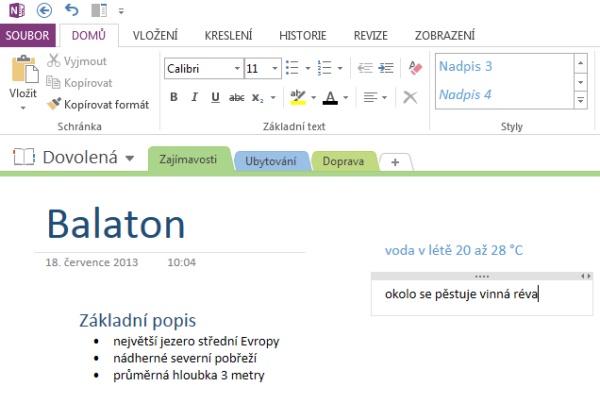Image resolution: width=600 pixels, height=420 pixels.
Task: Copy selection with Kopírovat
Action: (x=79, y=83)
